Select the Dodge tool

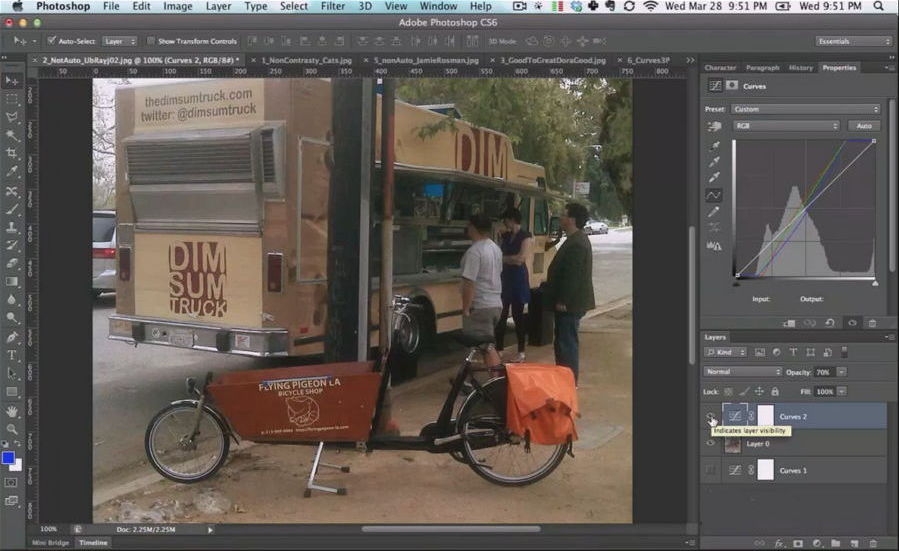[11, 317]
